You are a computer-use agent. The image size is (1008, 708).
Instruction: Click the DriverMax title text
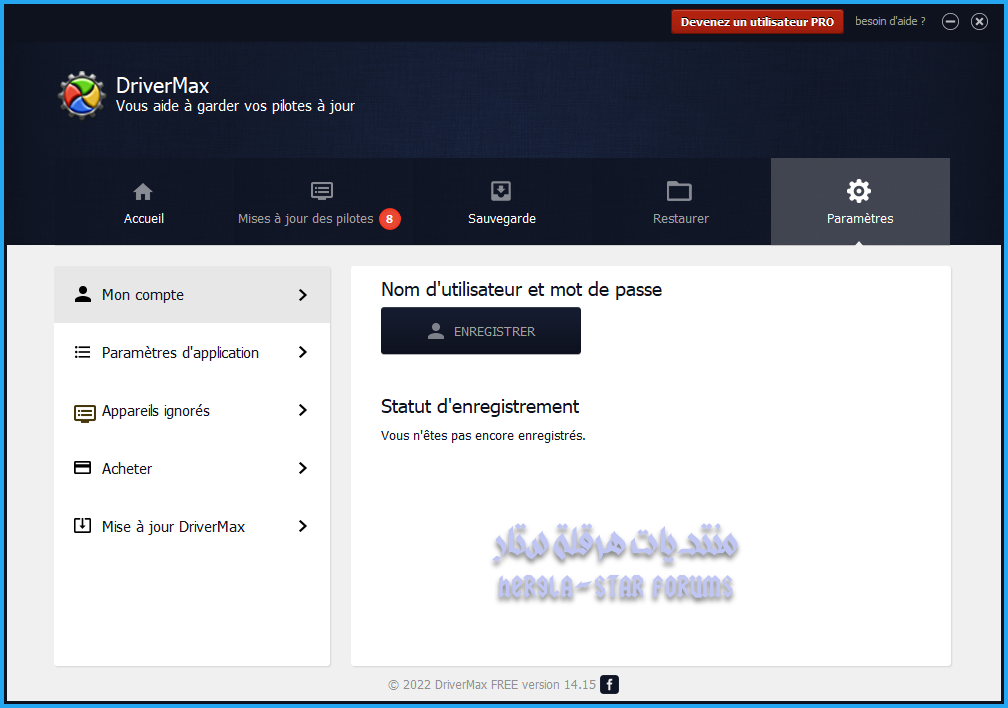pos(163,86)
